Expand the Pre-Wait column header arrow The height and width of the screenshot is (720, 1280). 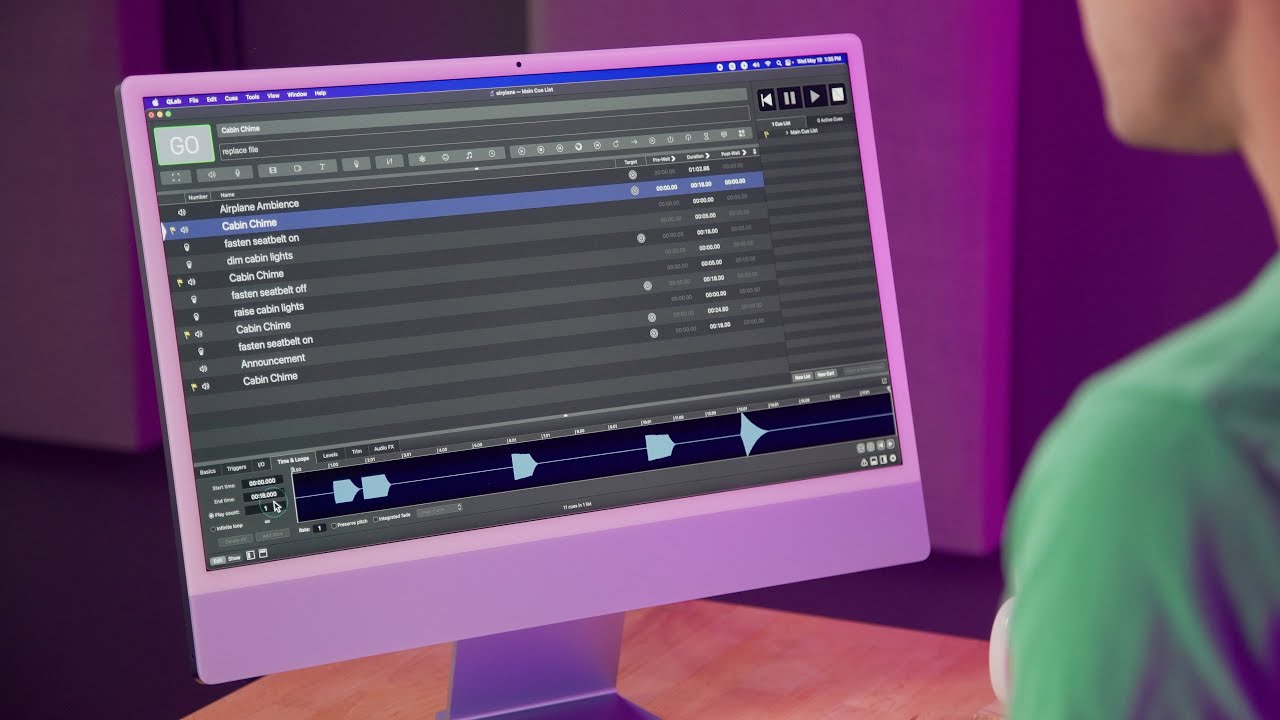[x=673, y=159]
